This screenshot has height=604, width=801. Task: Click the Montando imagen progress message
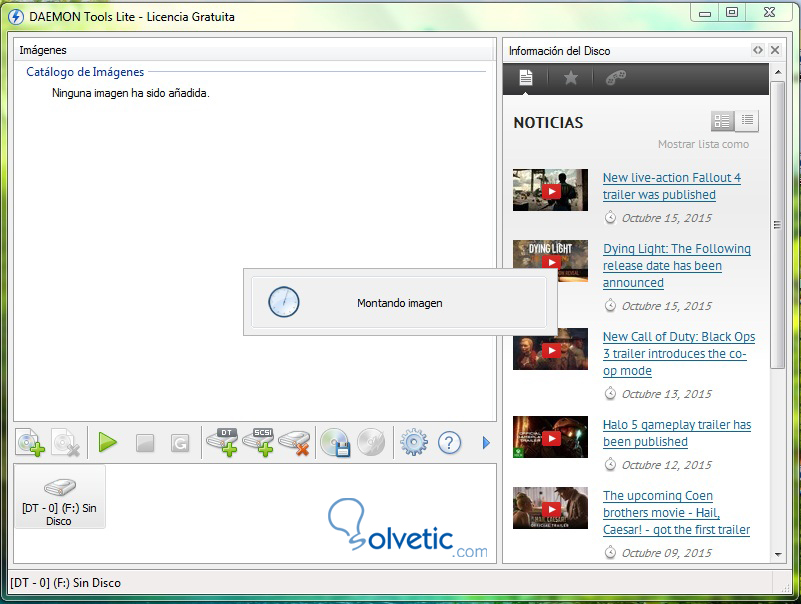click(399, 303)
